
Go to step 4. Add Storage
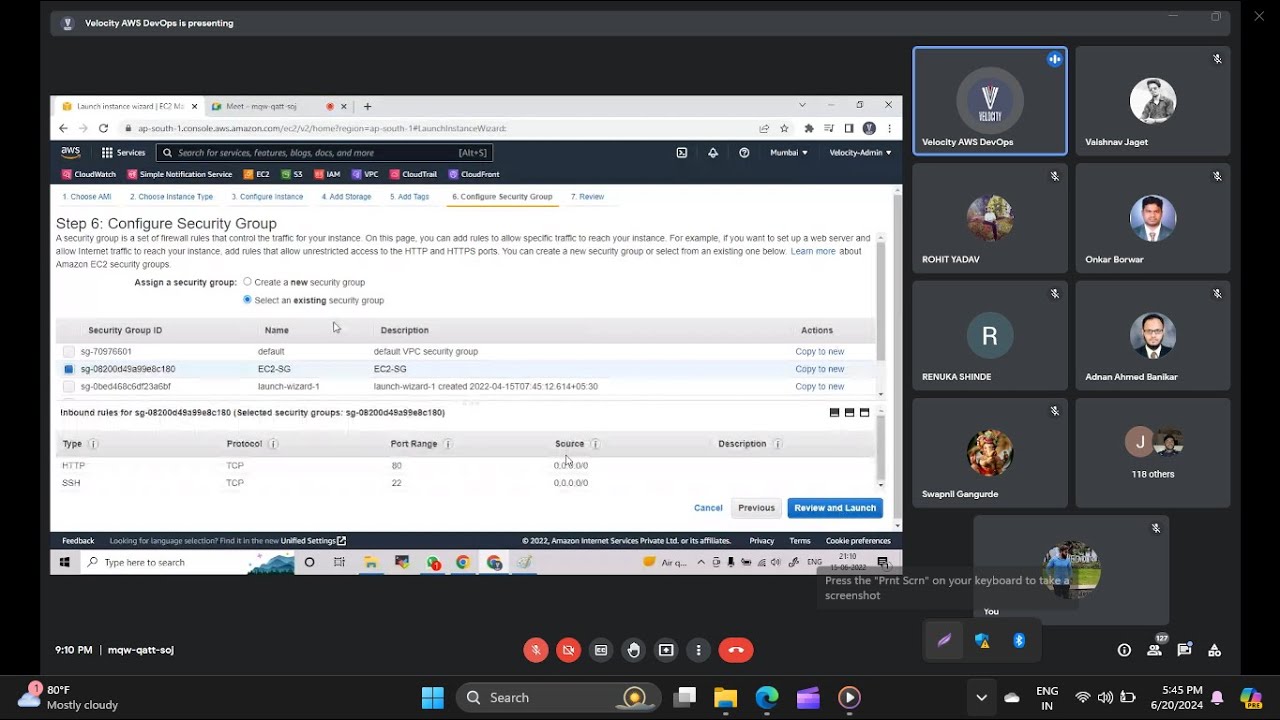pyautogui.click(x=346, y=197)
